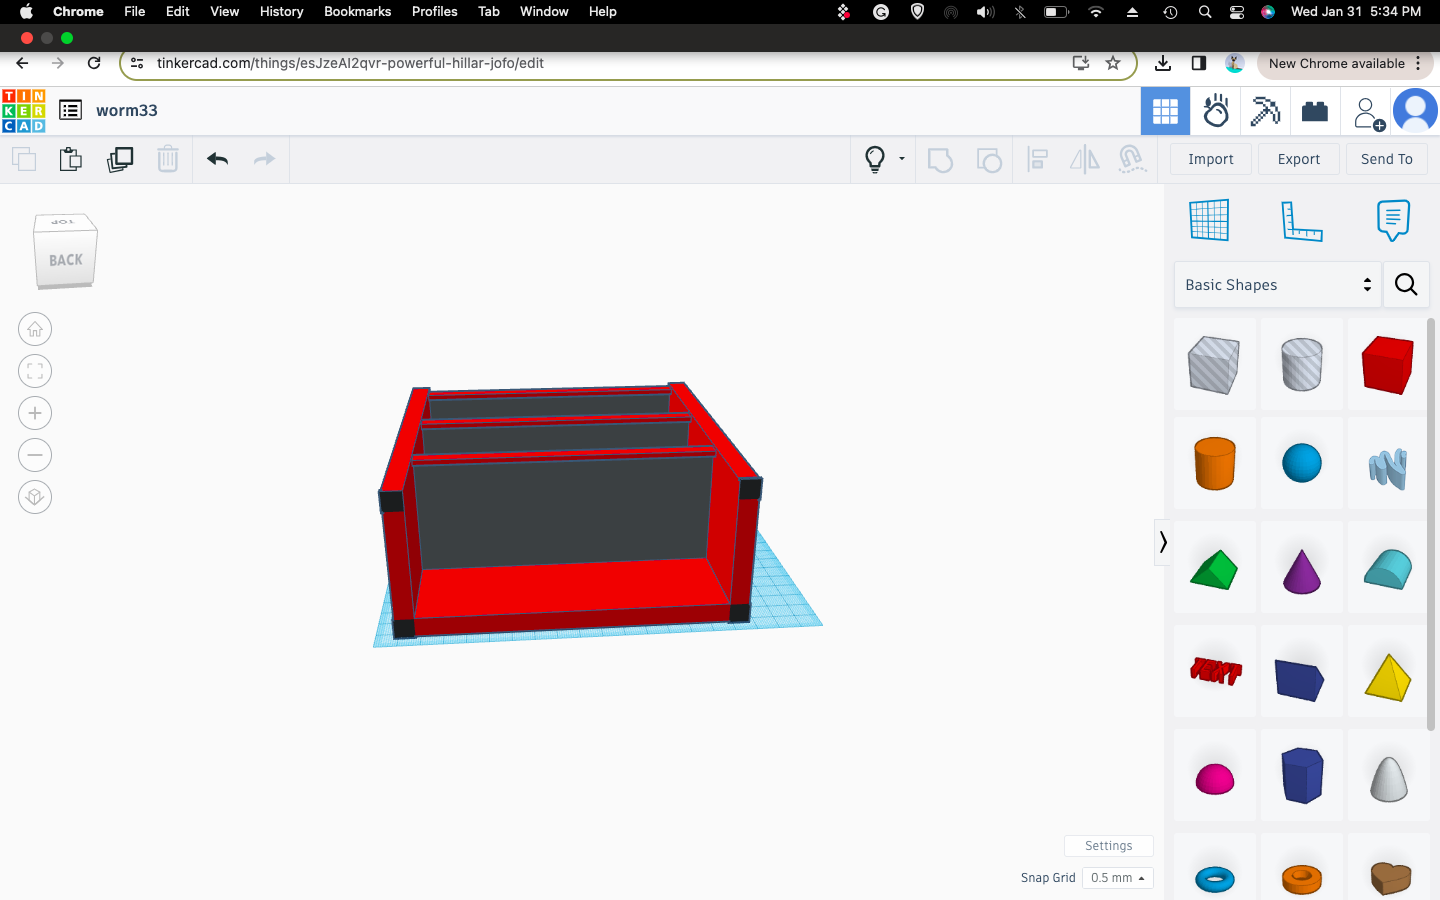Click the Import button

(1210, 159)
